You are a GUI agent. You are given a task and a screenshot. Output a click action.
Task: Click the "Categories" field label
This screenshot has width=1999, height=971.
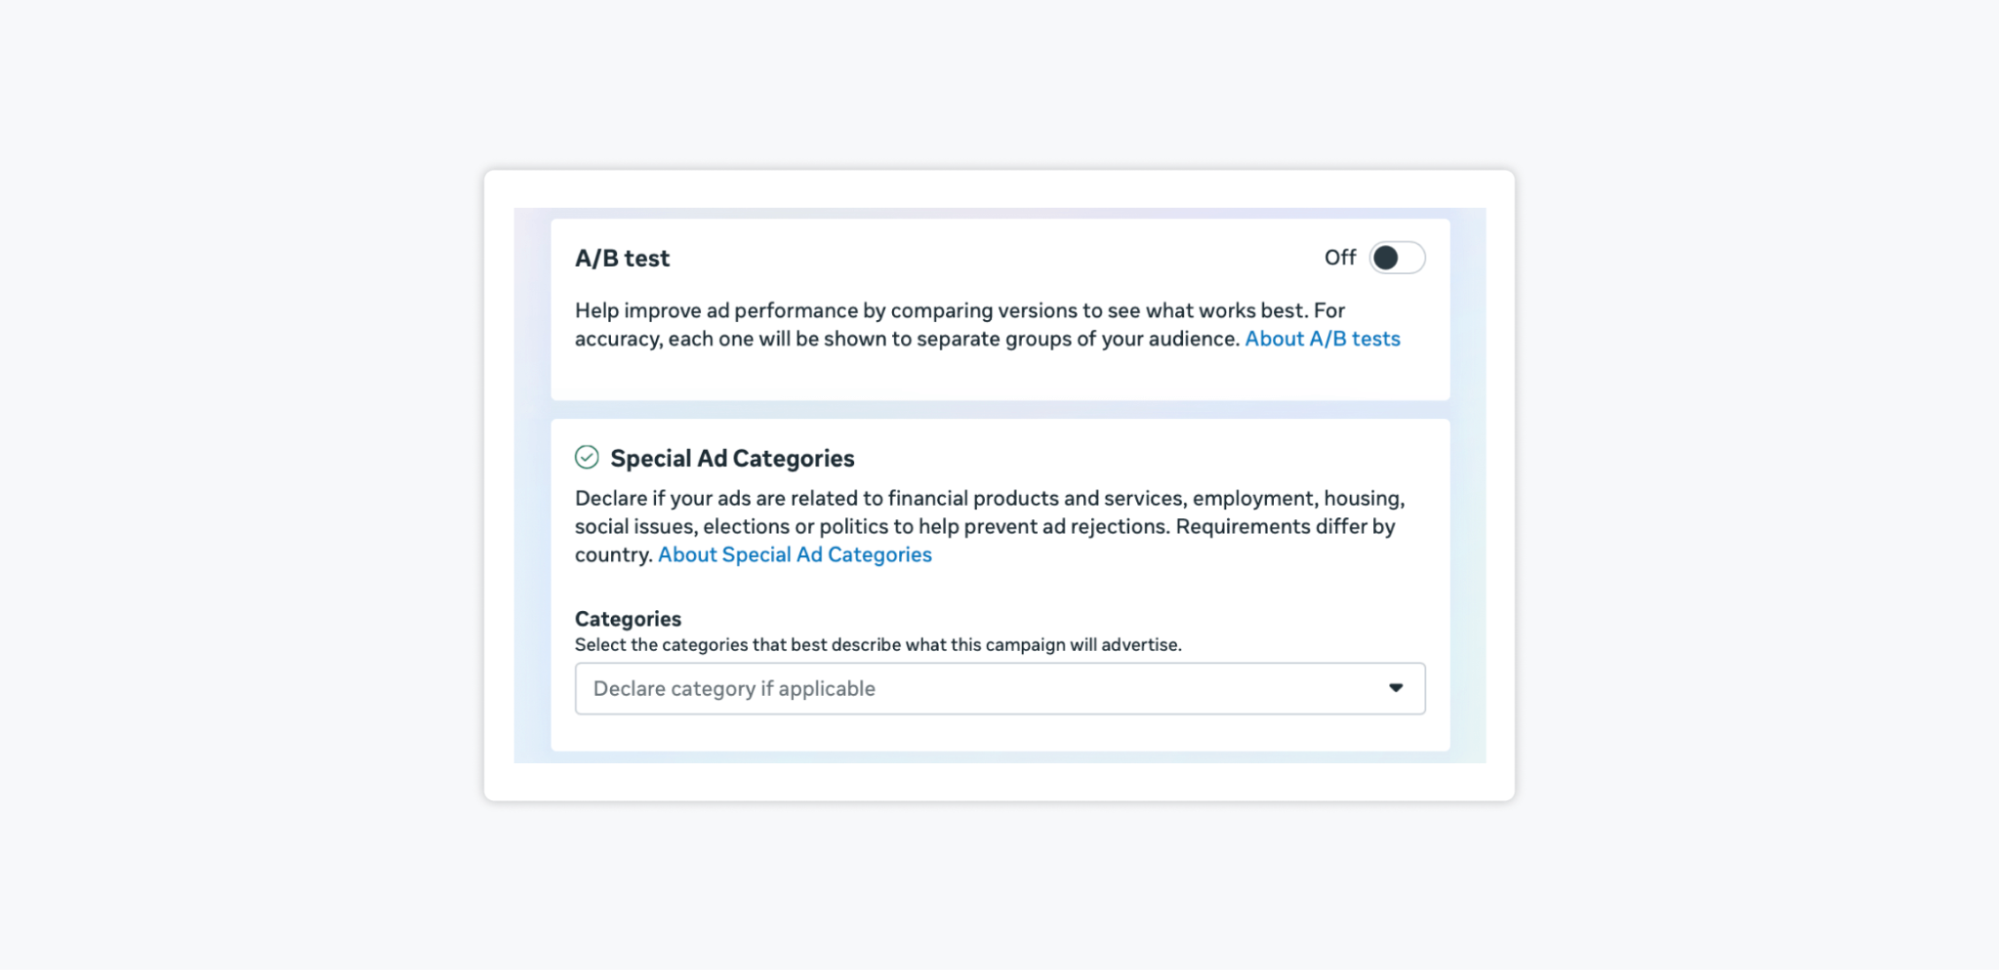coord(628,619)
